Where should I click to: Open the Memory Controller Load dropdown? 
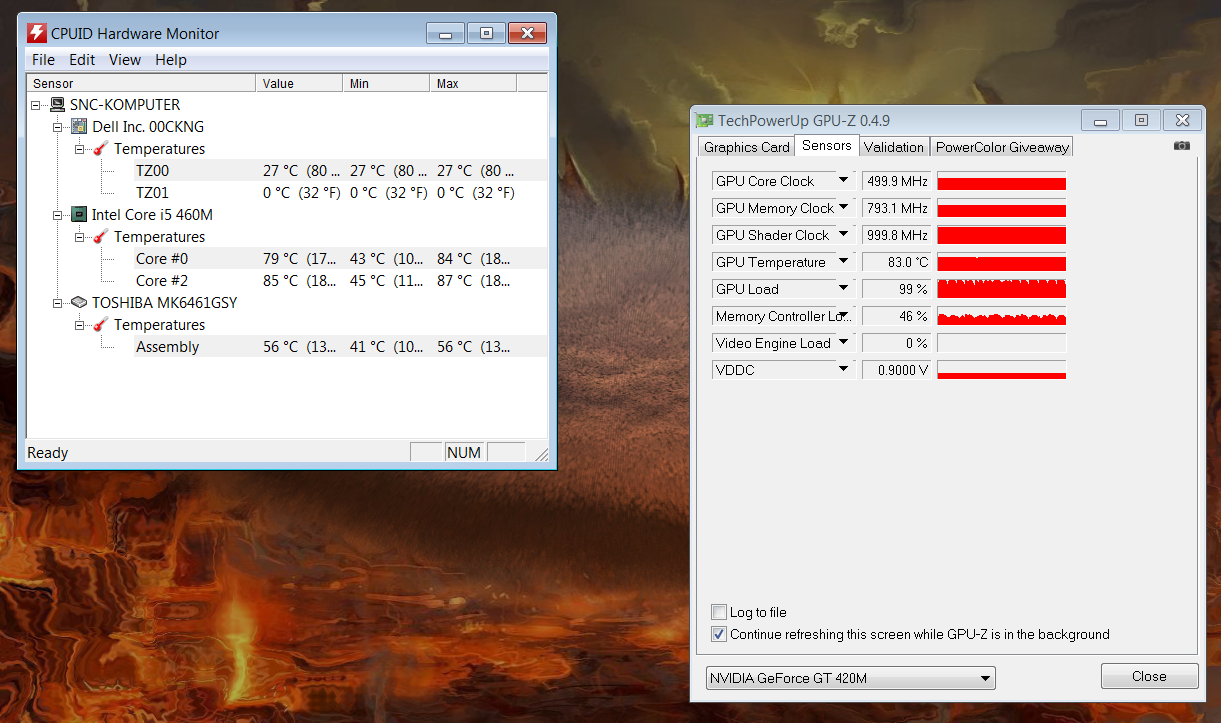[x=844, y=316]
